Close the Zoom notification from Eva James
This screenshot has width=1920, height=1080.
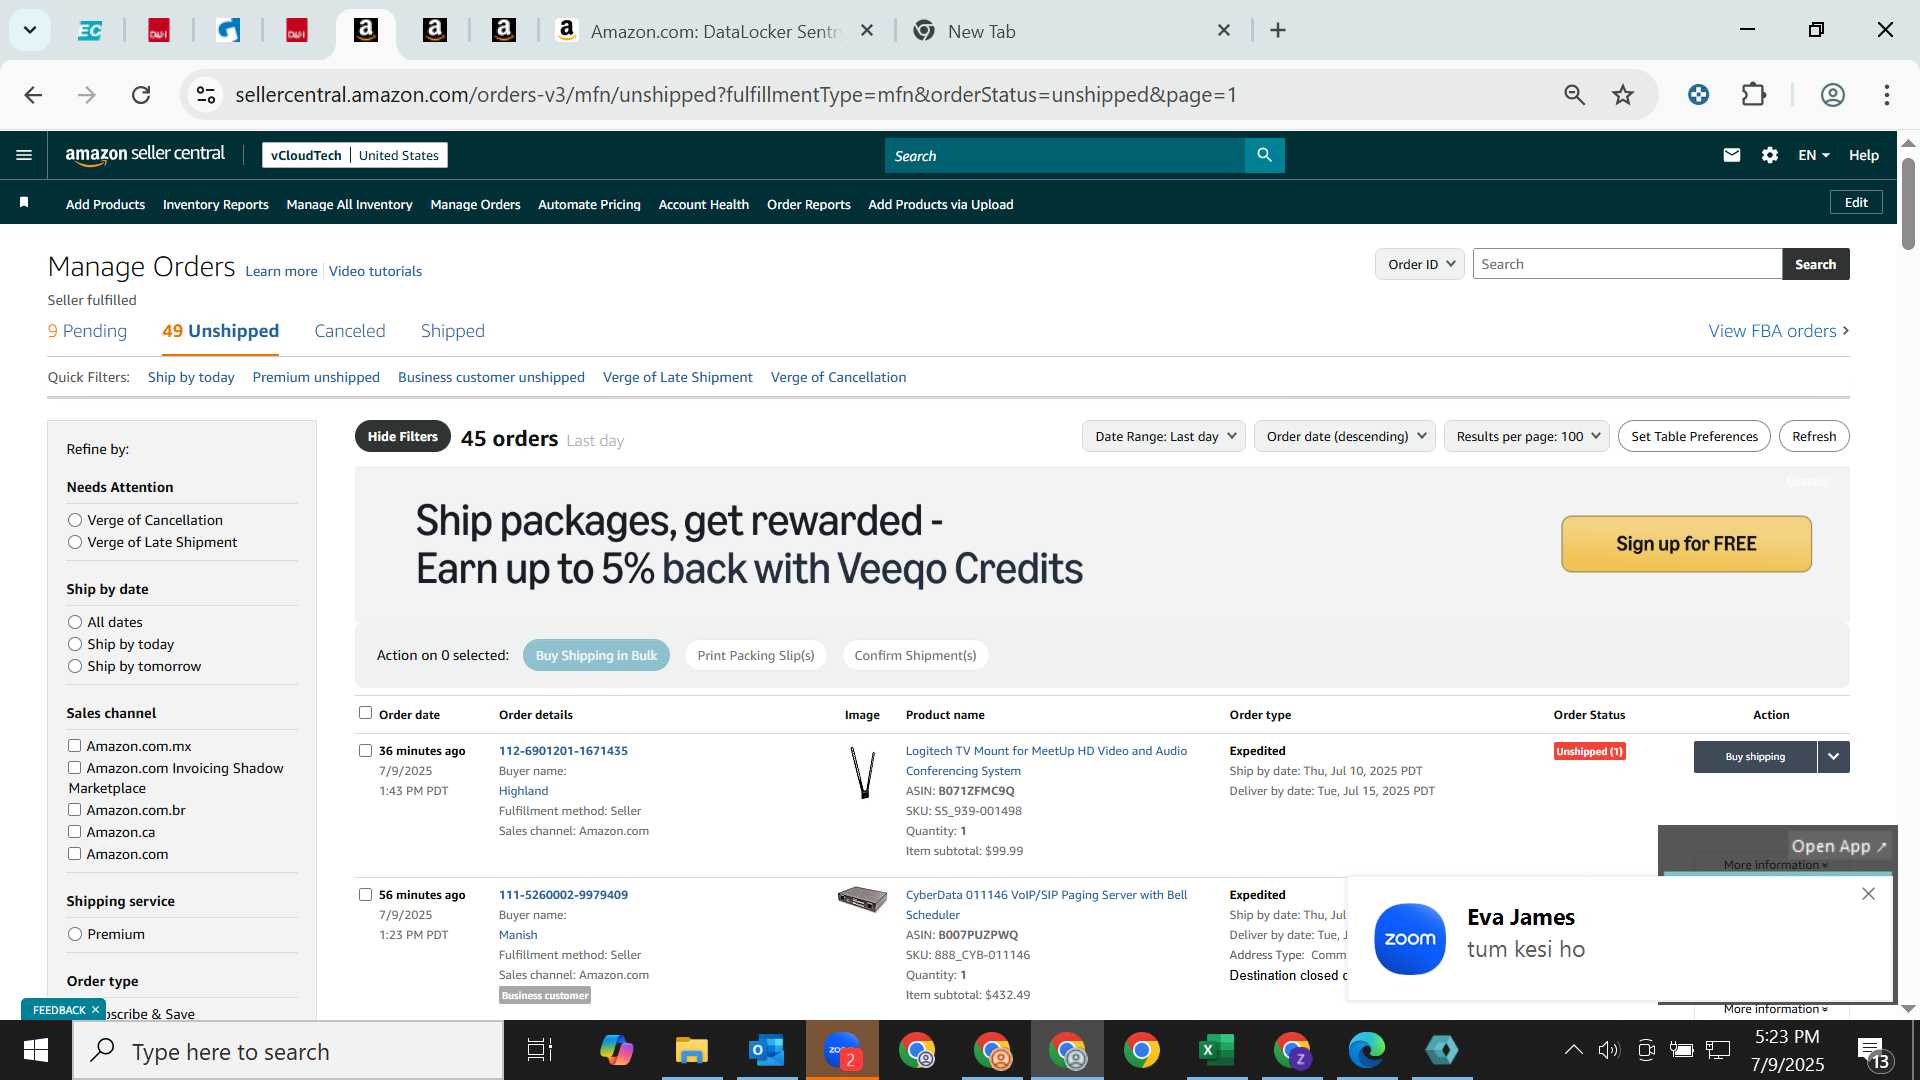(1868, 894)
